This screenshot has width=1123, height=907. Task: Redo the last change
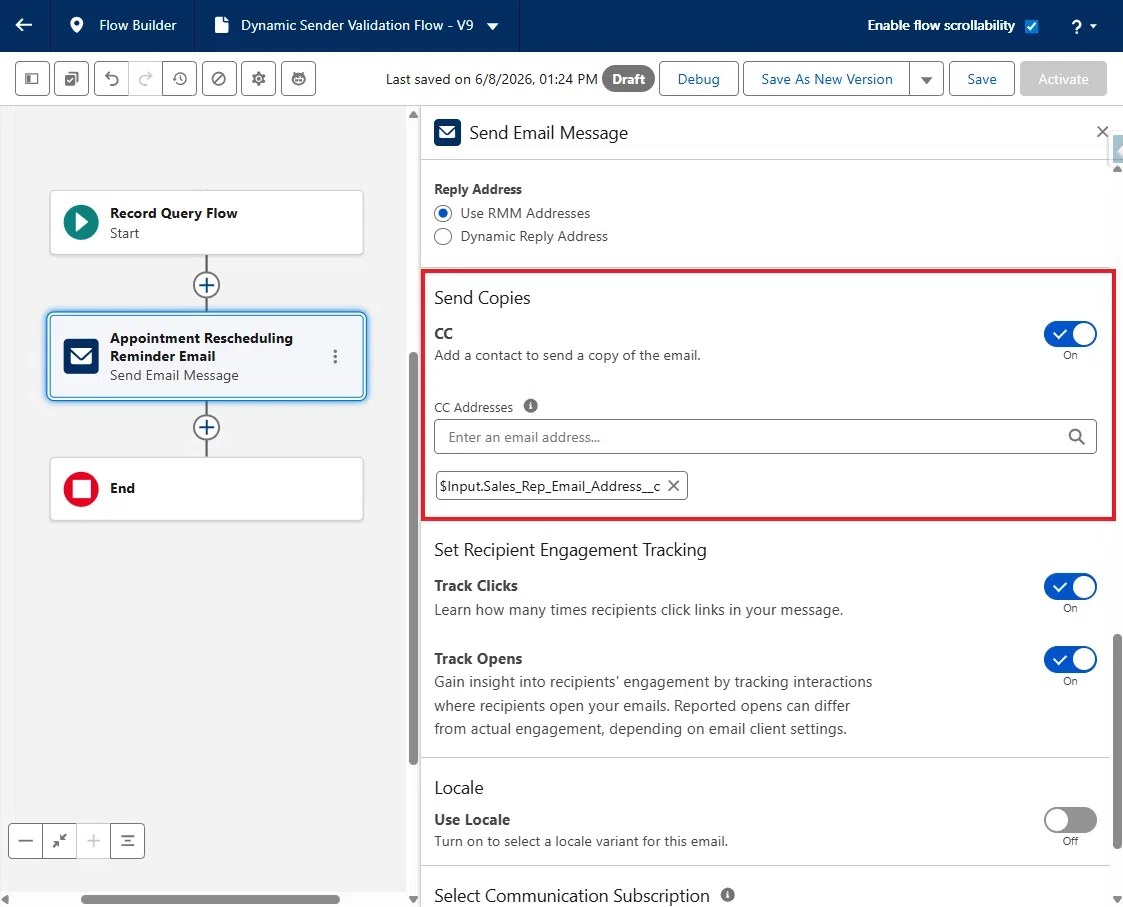pyautogui.click(x=145, y=79)
